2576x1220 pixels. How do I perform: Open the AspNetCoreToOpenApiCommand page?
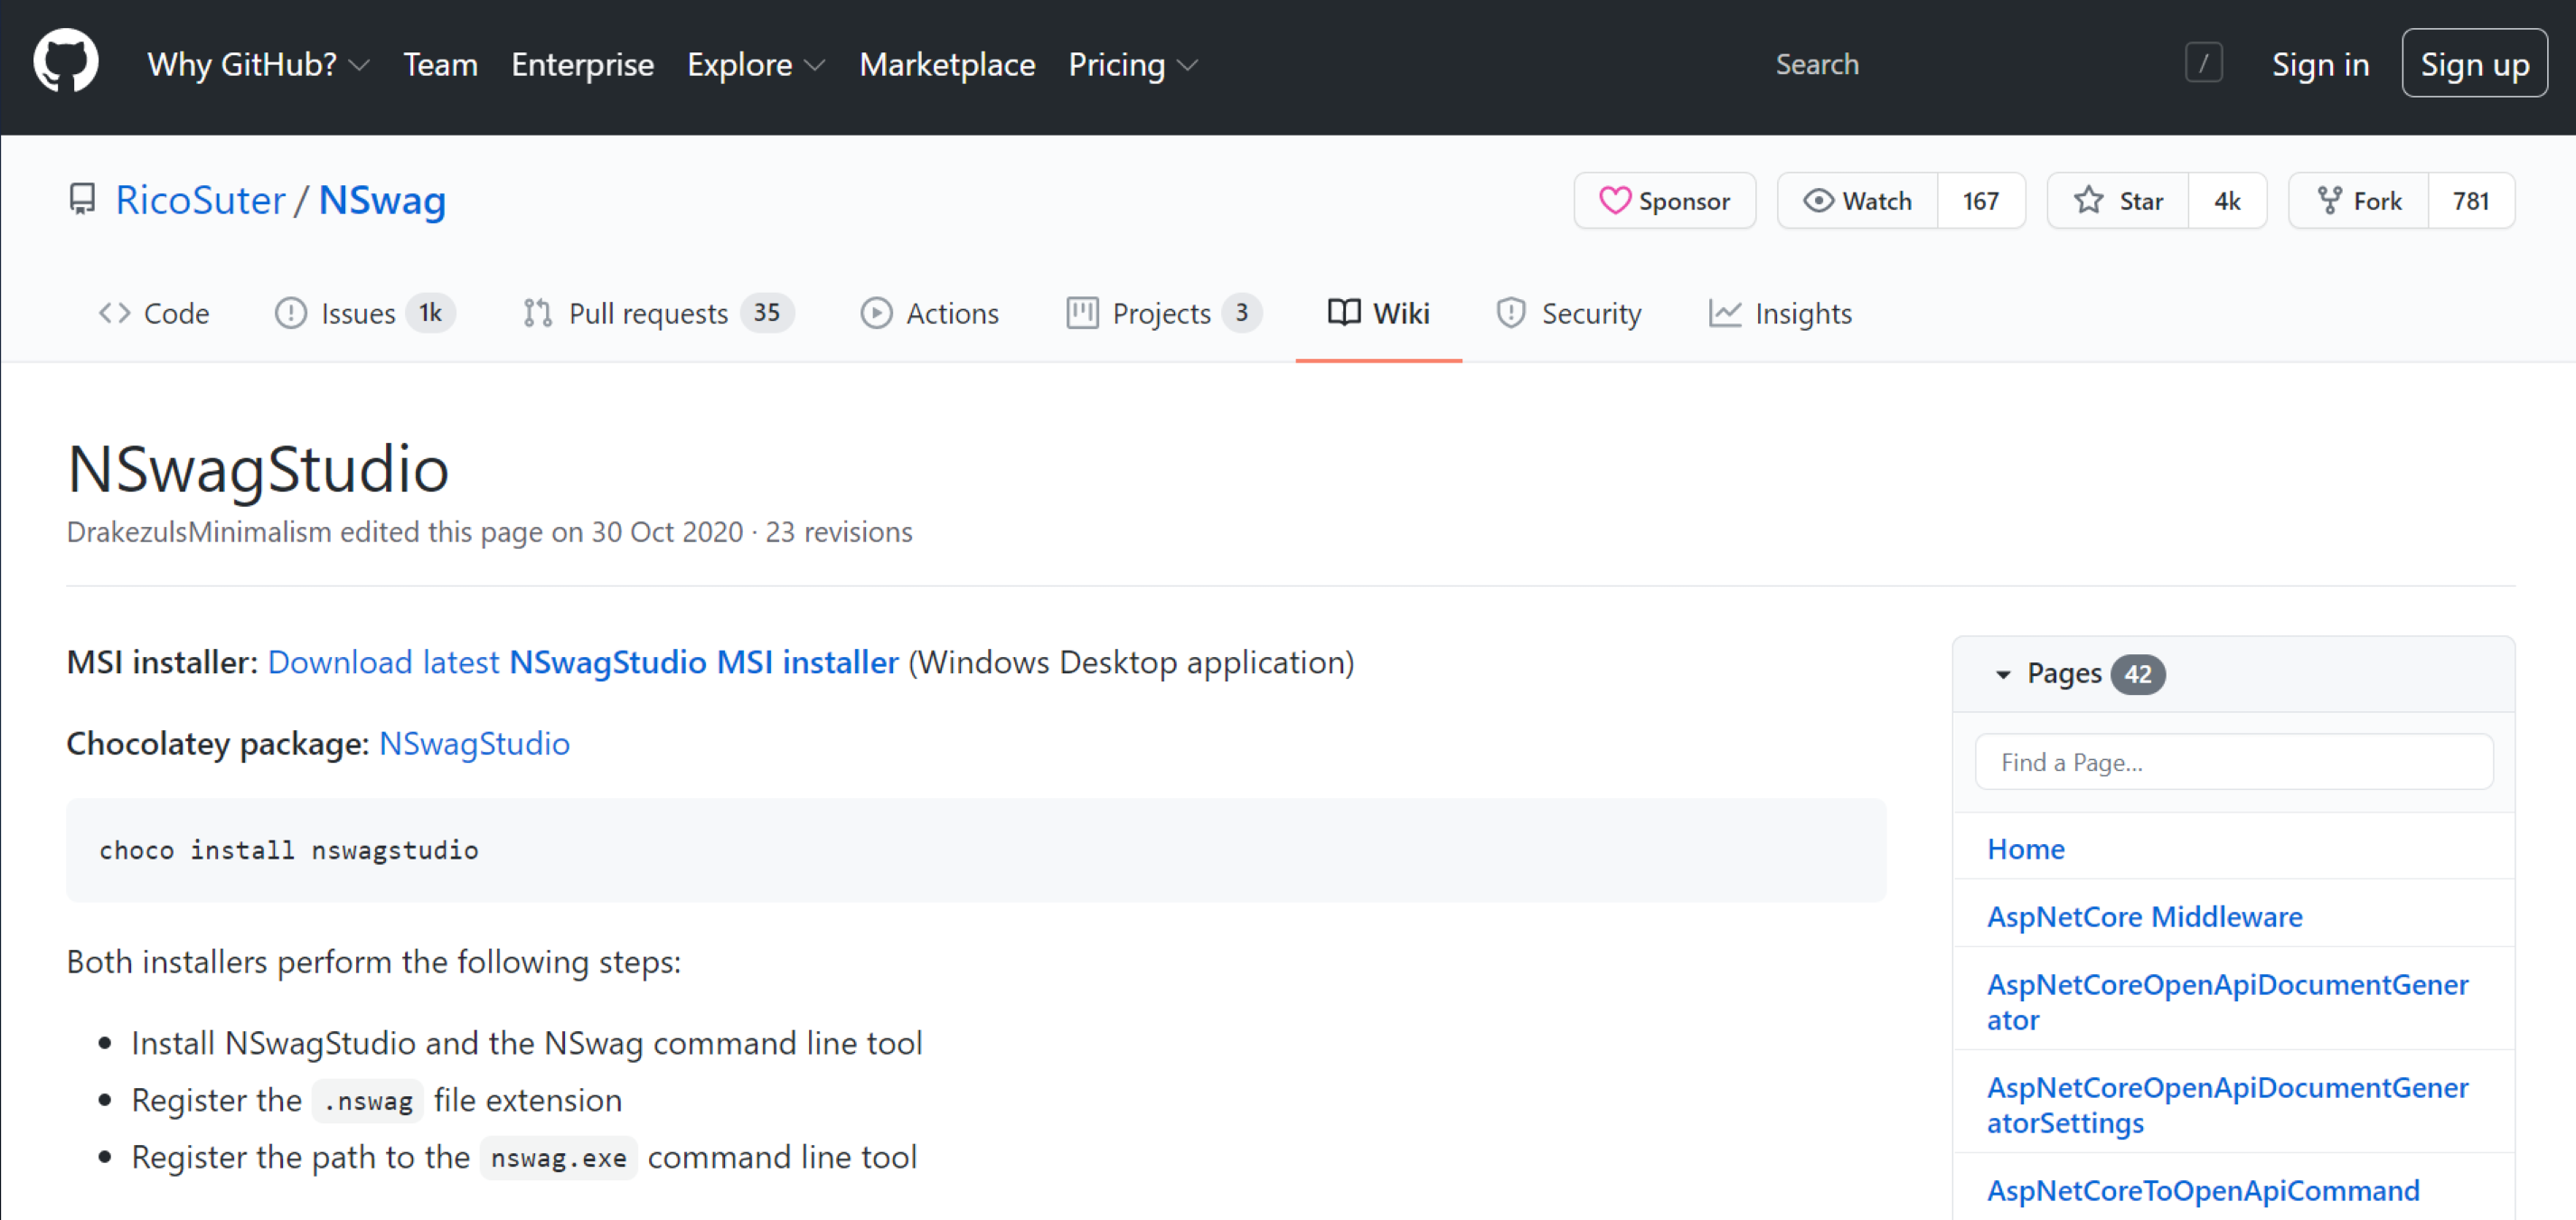2202,1190
